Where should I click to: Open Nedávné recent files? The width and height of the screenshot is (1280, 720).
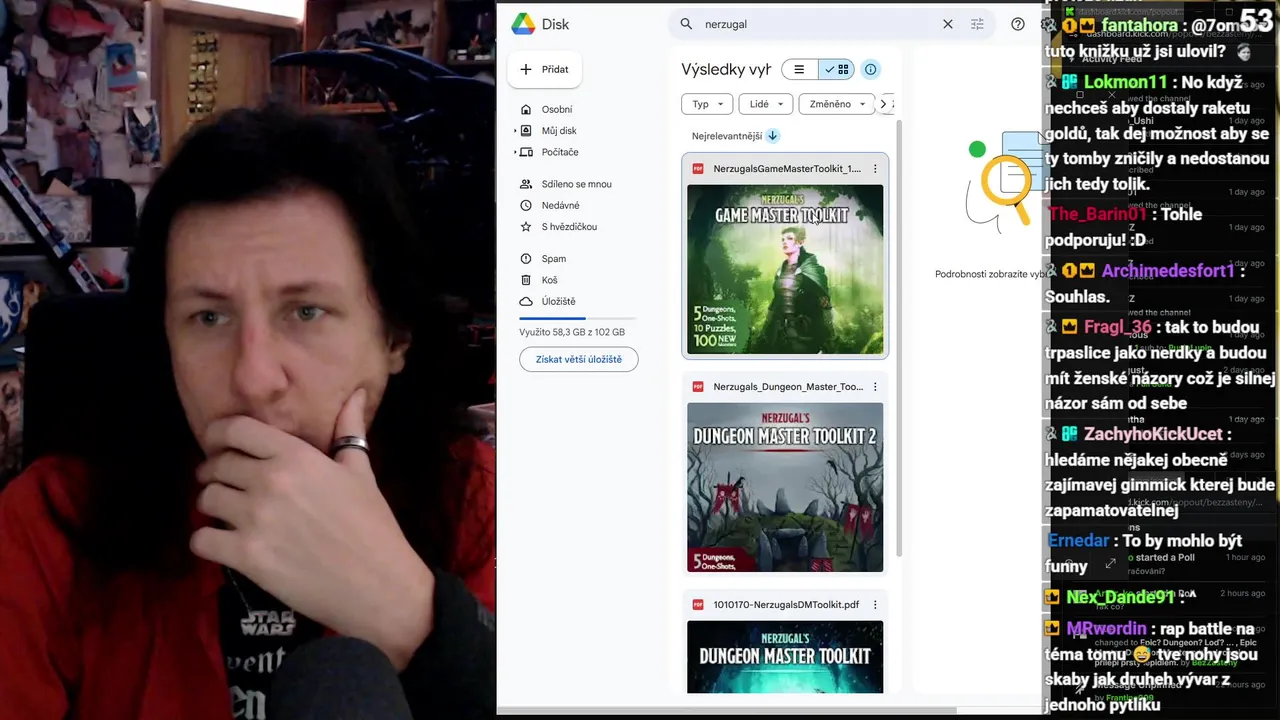pos(560,205)
